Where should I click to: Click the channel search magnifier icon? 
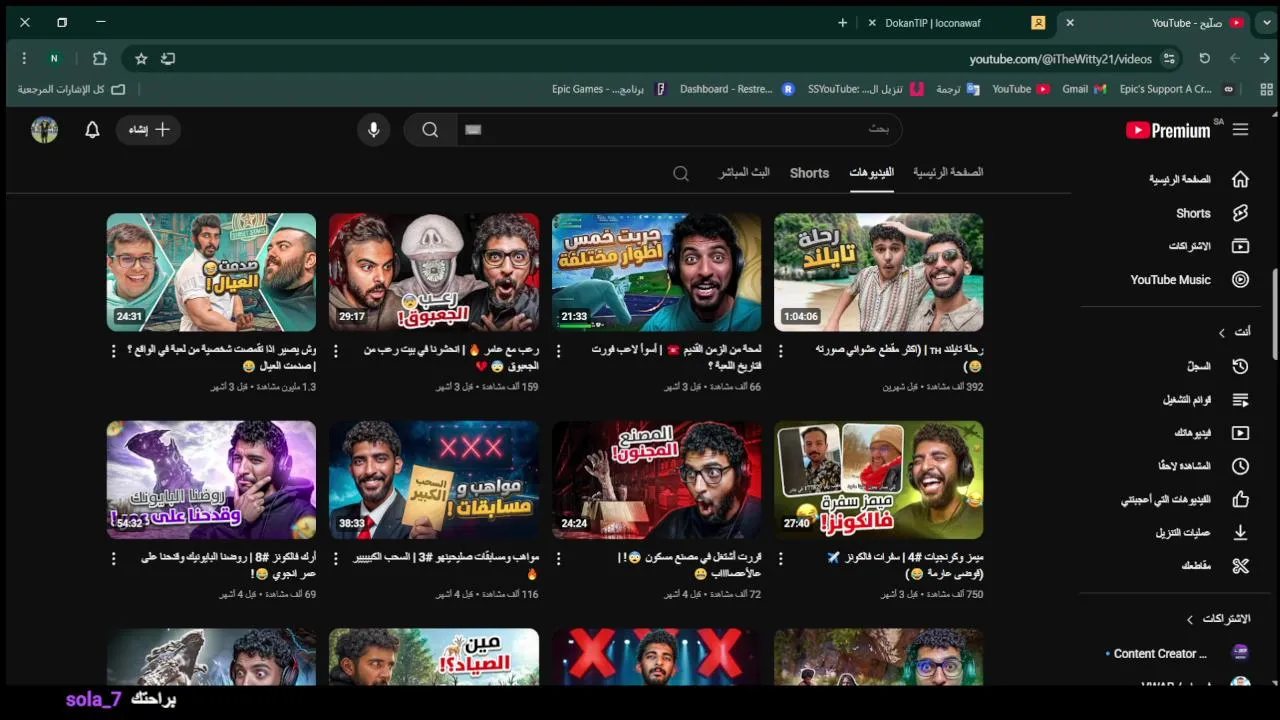click(681, 174)
